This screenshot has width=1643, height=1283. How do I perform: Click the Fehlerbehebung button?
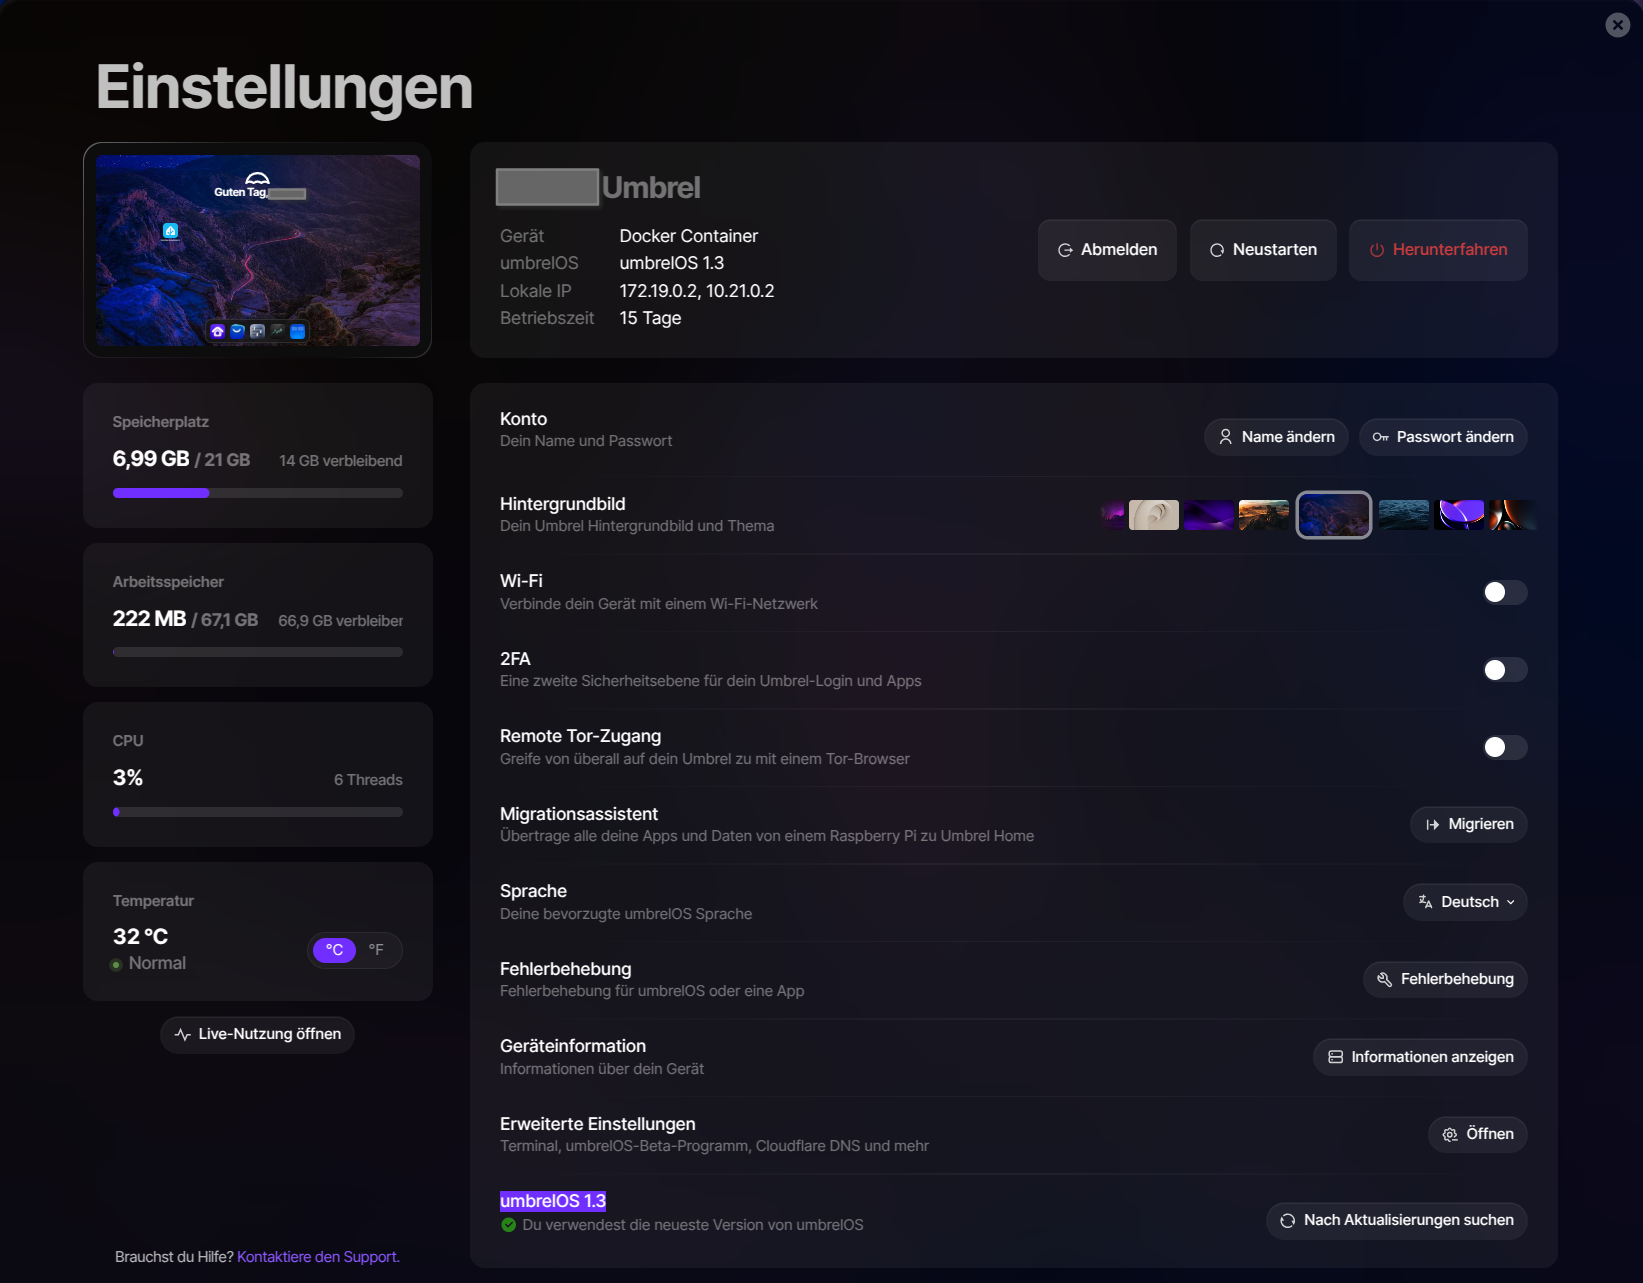point(1445,979)
